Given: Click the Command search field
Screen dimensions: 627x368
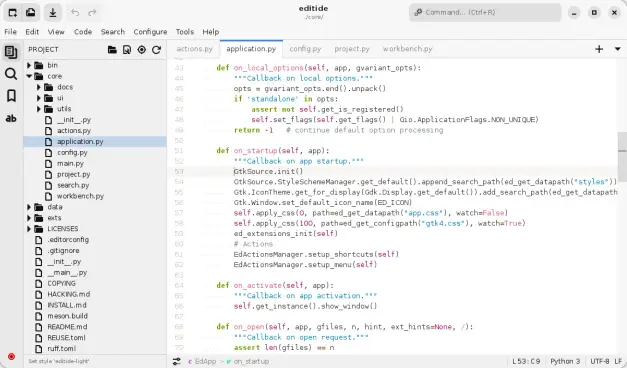Looking at the screenshot, I should (x=485, y=12).
